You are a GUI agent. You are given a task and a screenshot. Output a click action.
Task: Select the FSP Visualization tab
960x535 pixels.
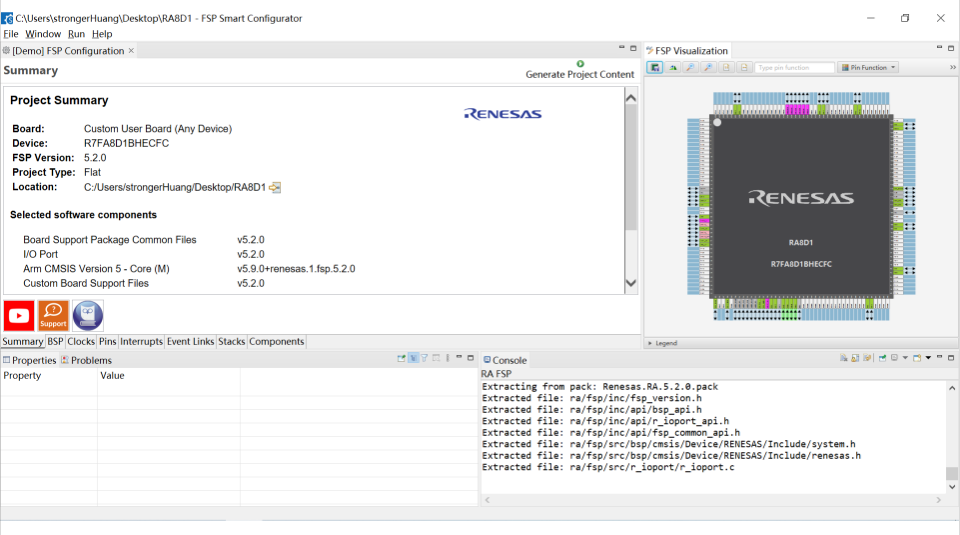pos(687,51)
